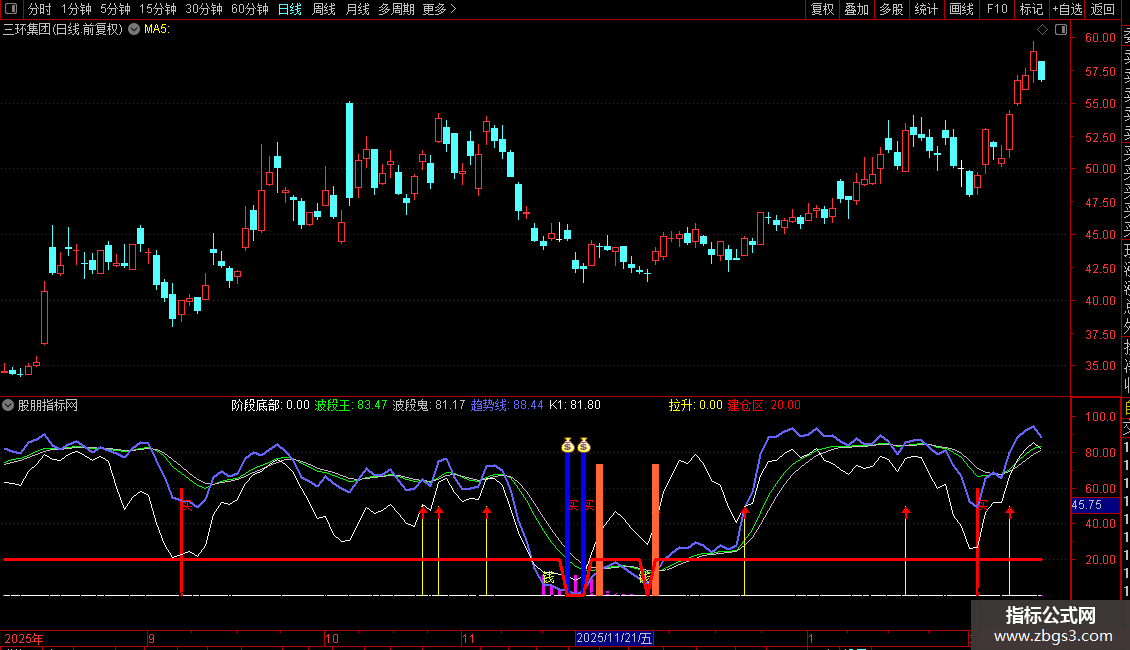Switch to 分时 chart period

tap(40, 9)
